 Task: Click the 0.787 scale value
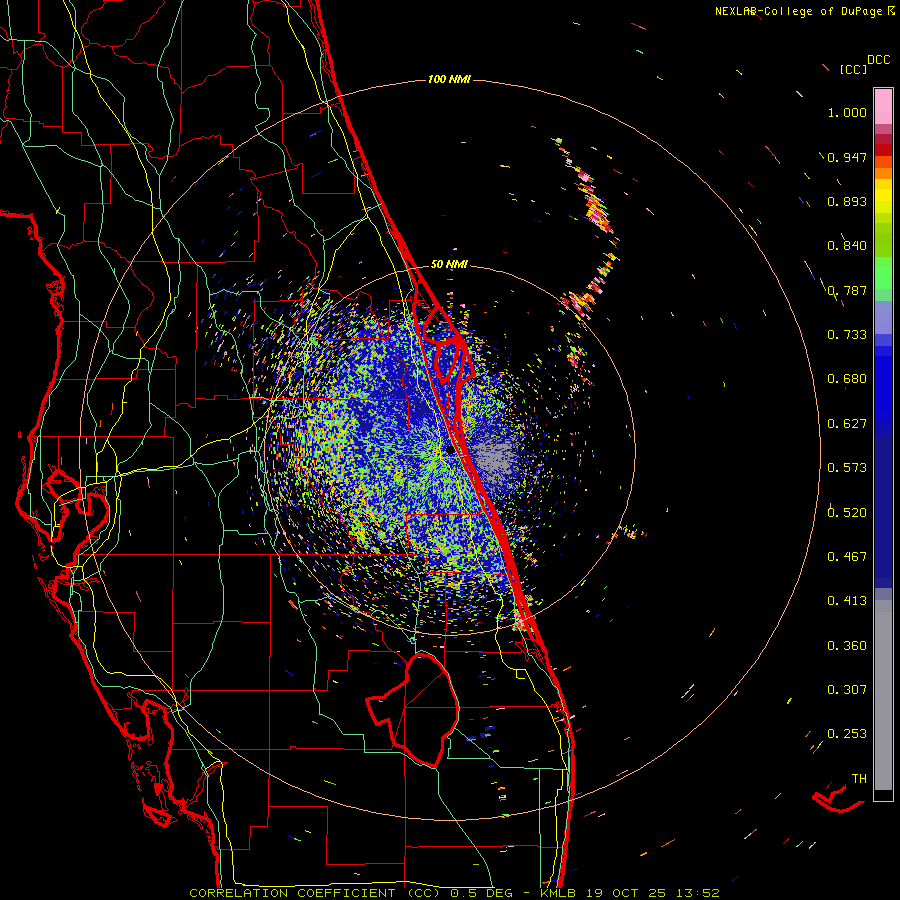[847, 290]
